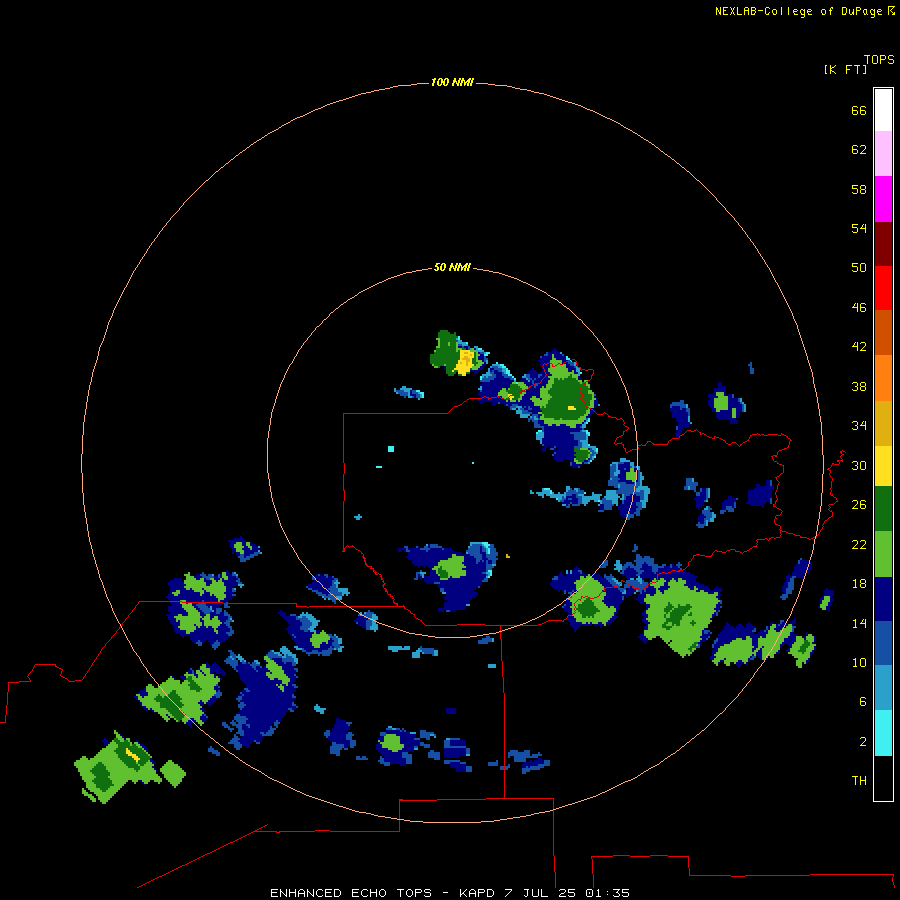
Task: Select the cyan legend segment near 2
Action: 883,733
